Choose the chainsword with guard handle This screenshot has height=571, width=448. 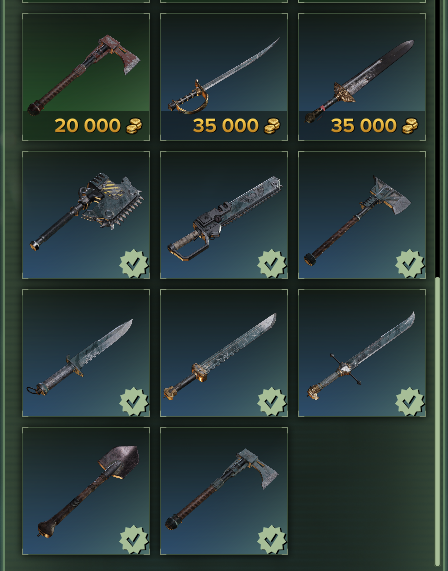224,215
